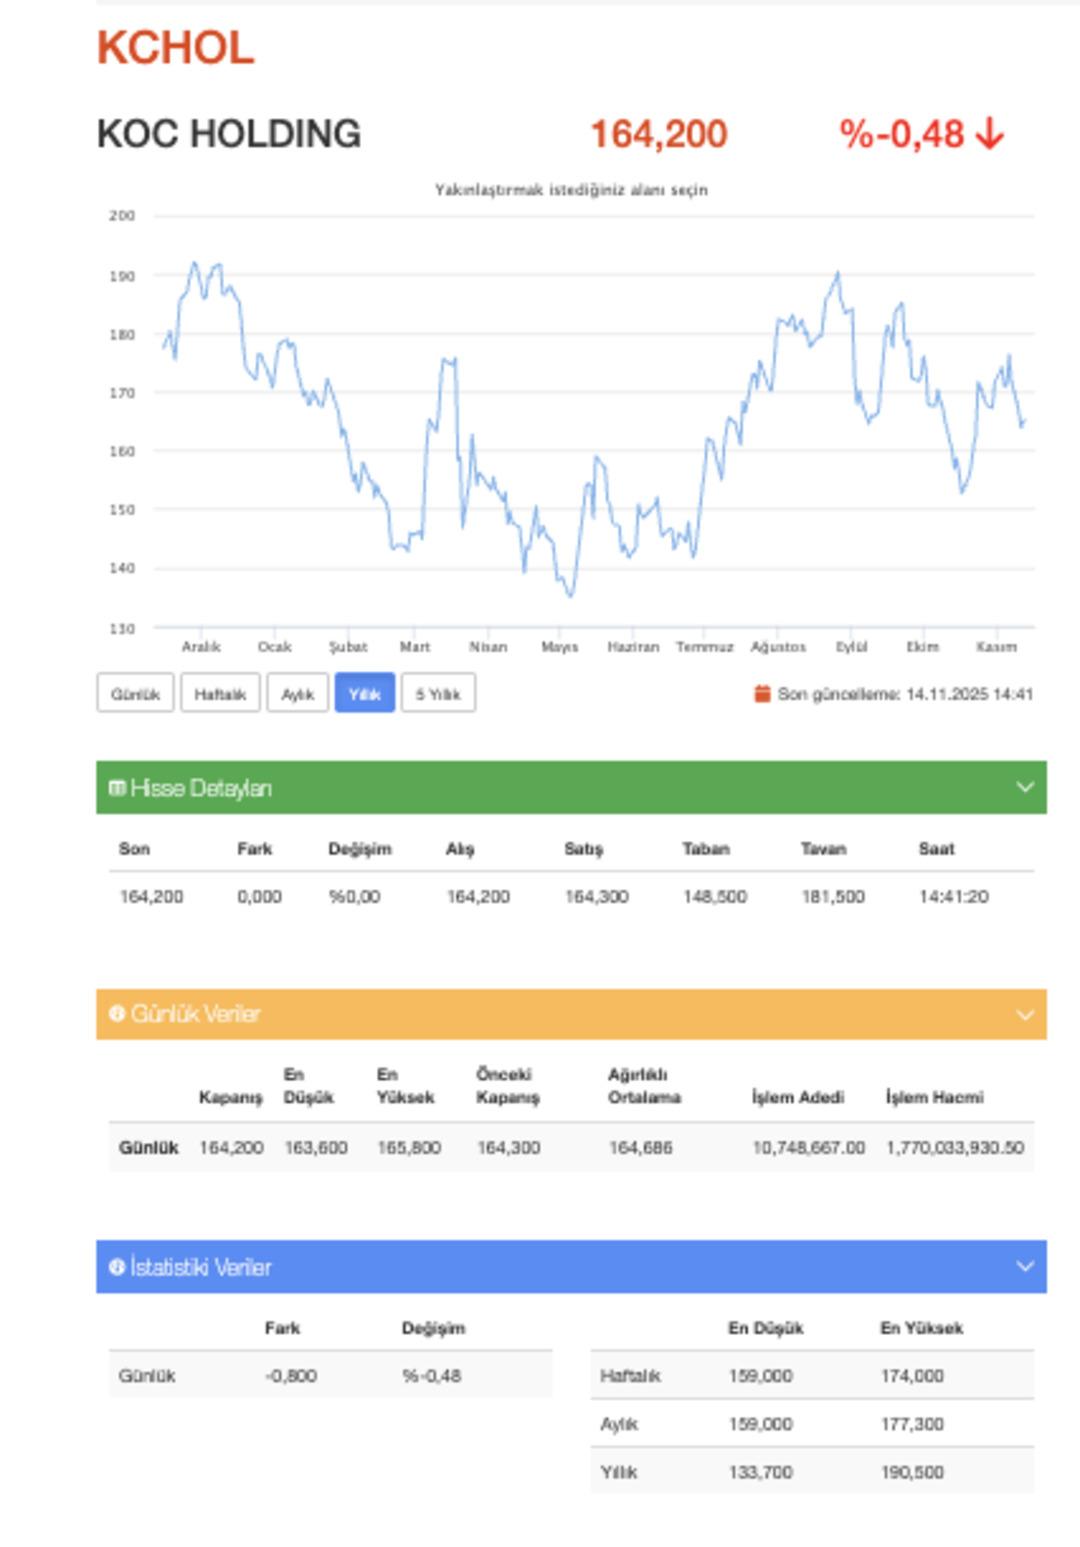
Task: Click the Yıllık row in statistics table
Action: pos(618,1472)
